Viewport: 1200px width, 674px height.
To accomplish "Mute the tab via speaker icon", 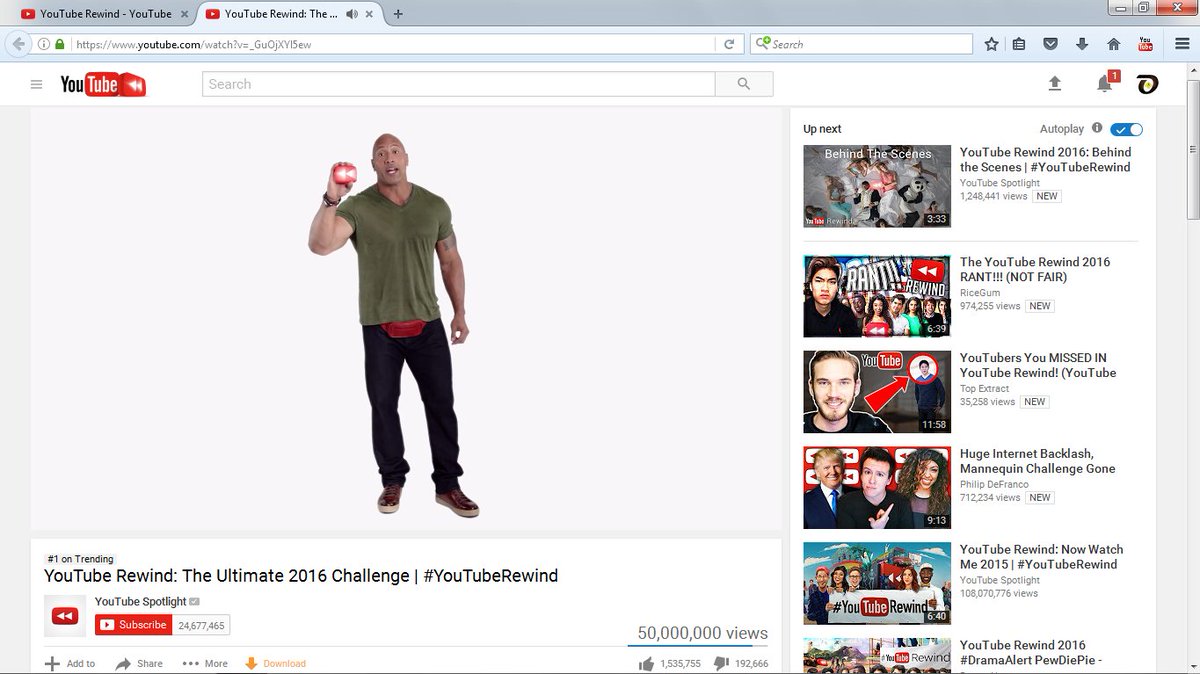I will click(351, 14).
